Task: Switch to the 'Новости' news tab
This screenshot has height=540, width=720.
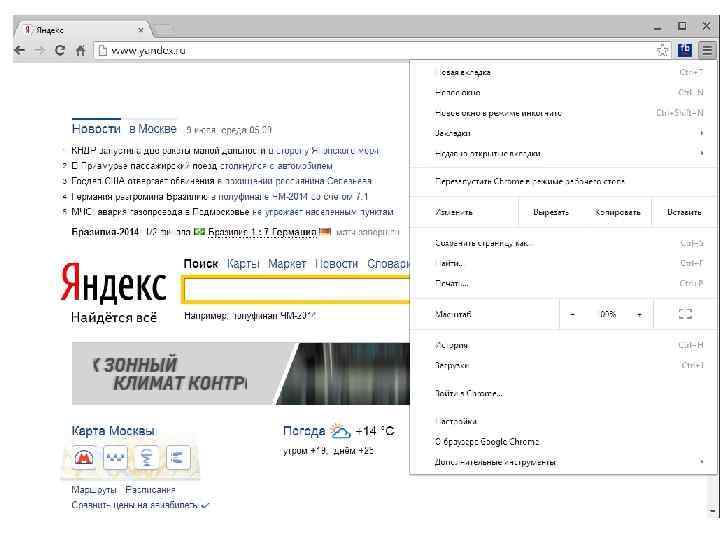Action: click(x=96, y=129)
